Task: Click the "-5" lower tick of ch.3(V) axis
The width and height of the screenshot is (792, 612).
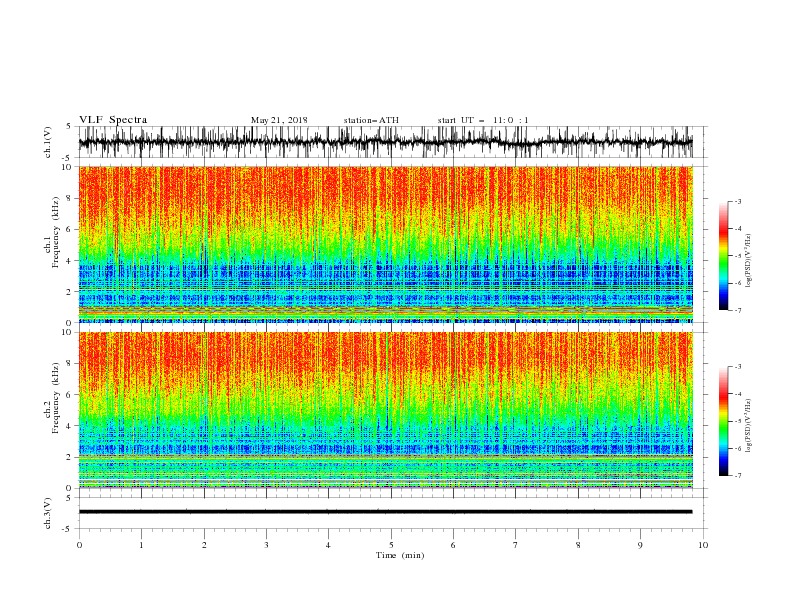Action: (68, 529)
